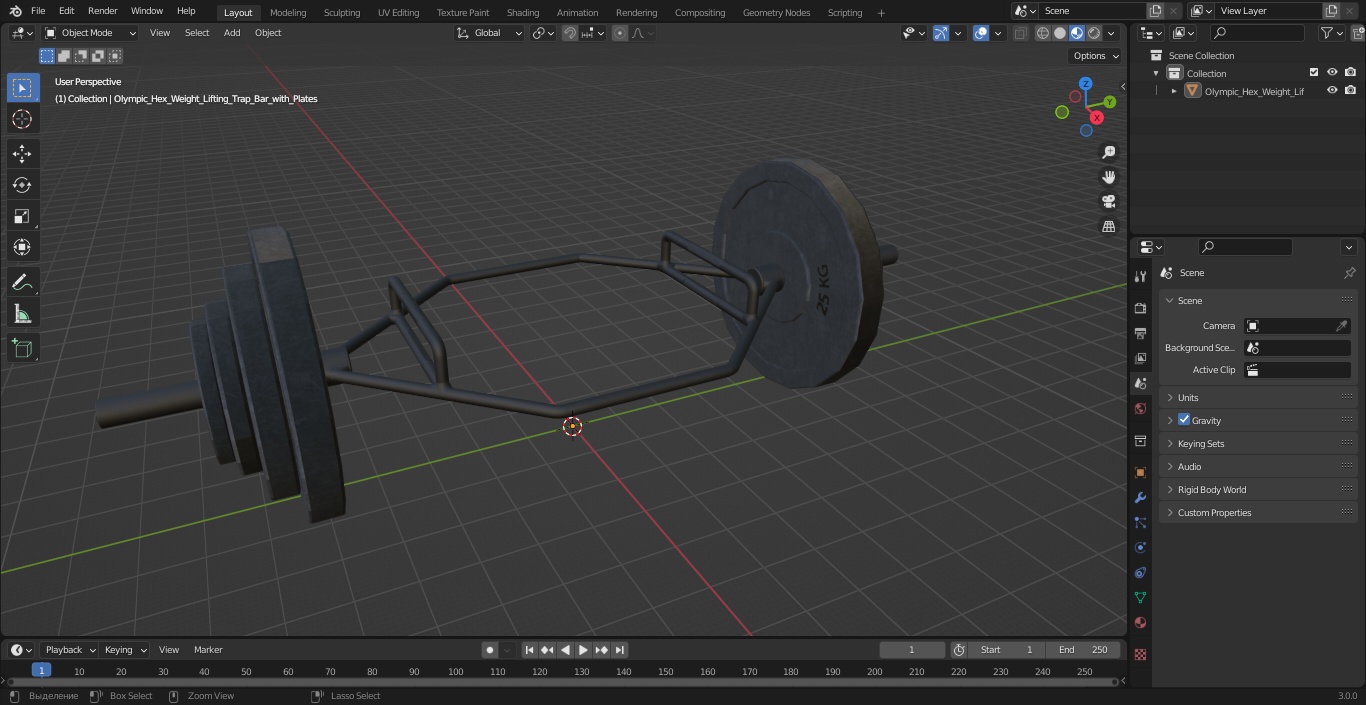Select the Transform tool

[x=22, y=247]
